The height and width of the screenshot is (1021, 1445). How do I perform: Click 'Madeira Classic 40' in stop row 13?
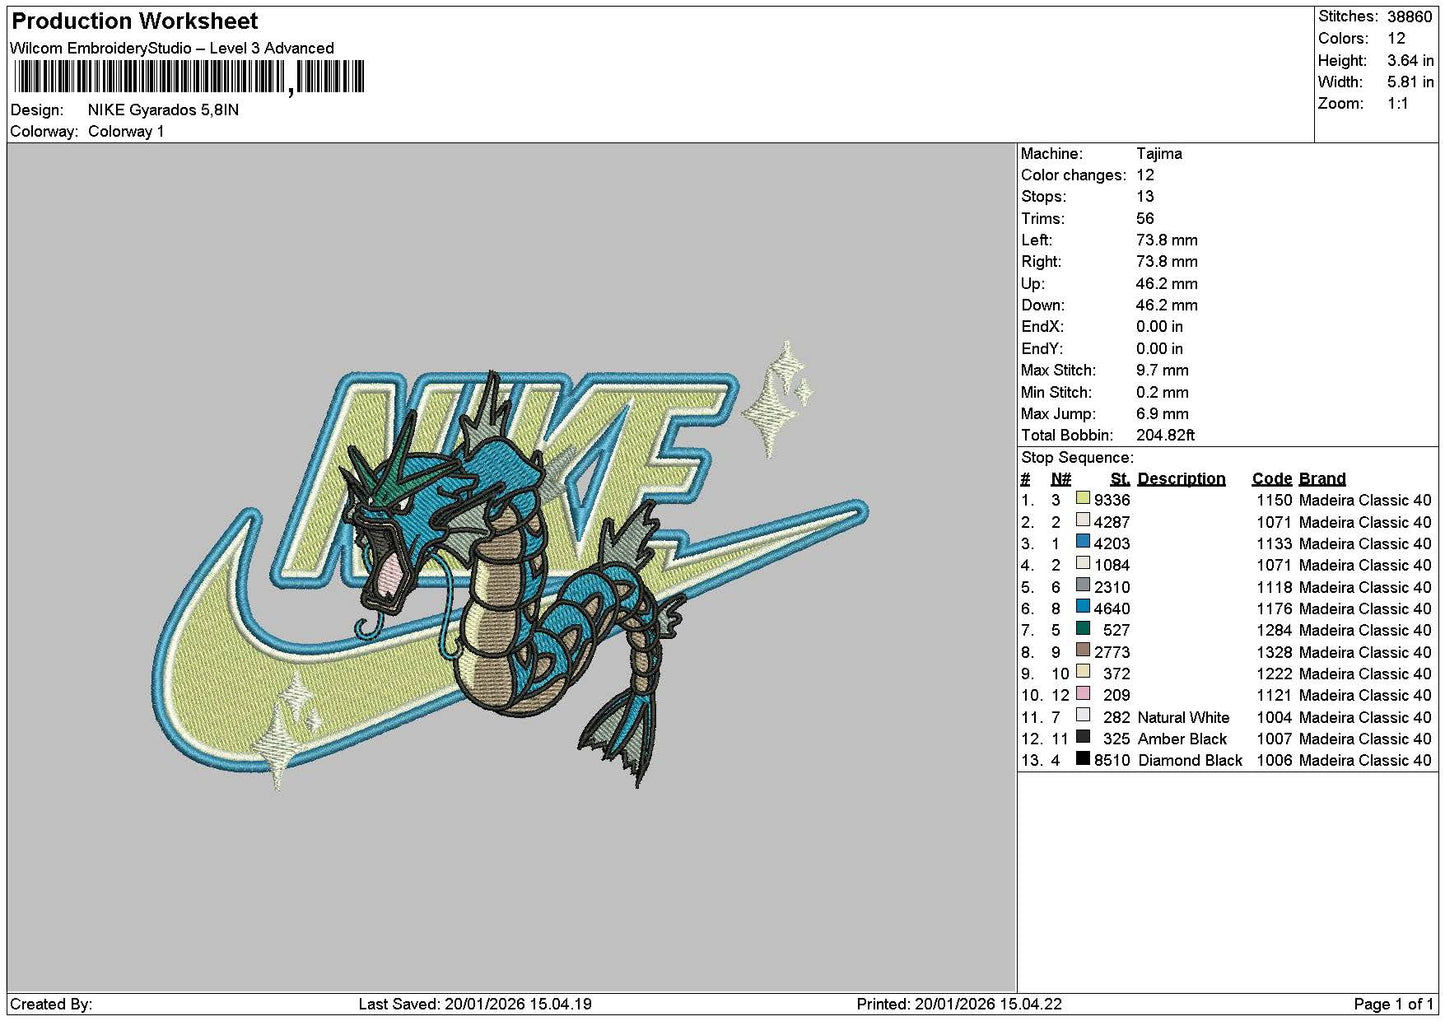click(1365, 760)
